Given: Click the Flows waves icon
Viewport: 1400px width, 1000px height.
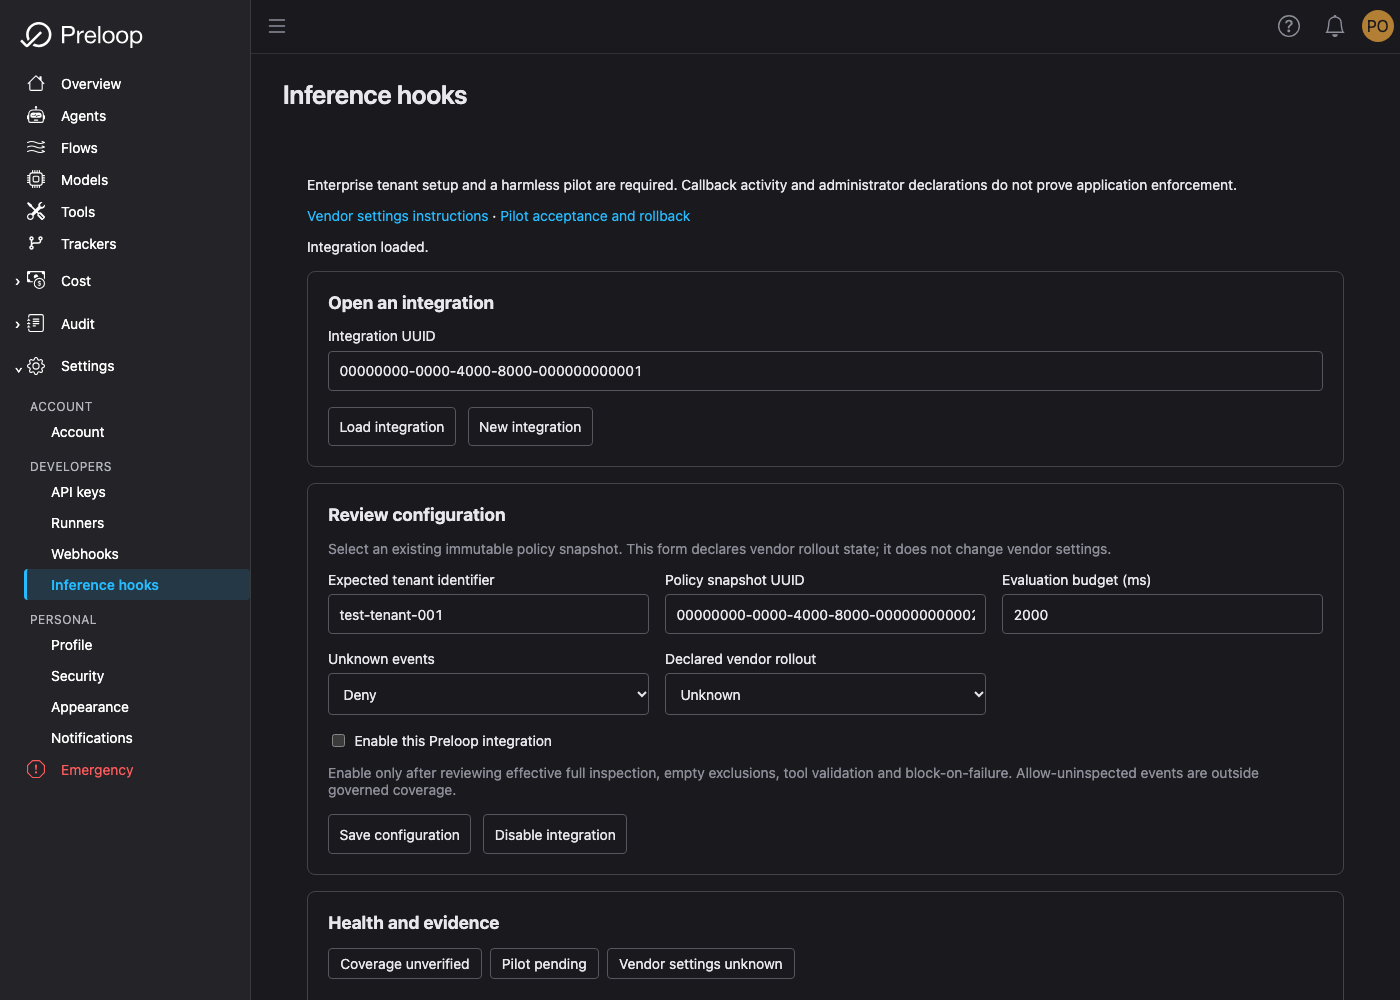Looking at the screenshot, I should point(36,148).
